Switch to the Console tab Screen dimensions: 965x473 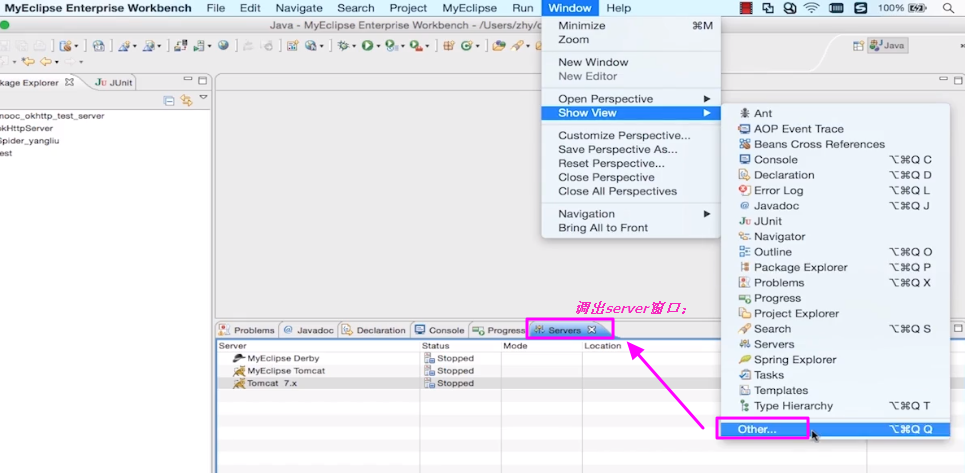tap(439, 330)
